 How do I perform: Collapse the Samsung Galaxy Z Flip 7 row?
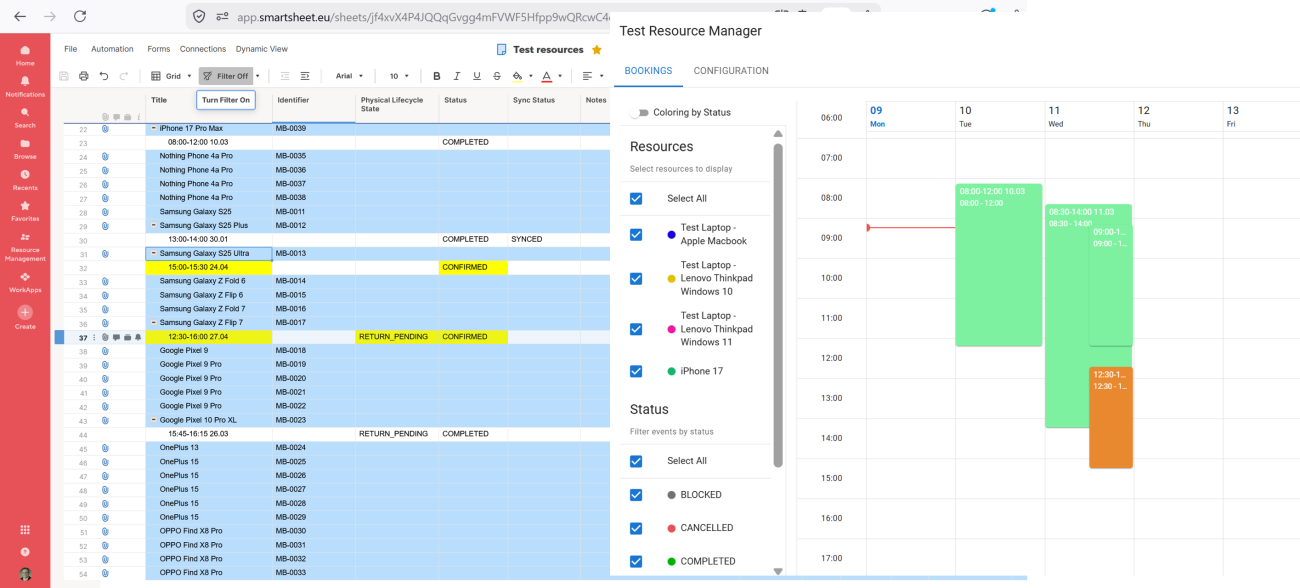click(x=153, y=323)
